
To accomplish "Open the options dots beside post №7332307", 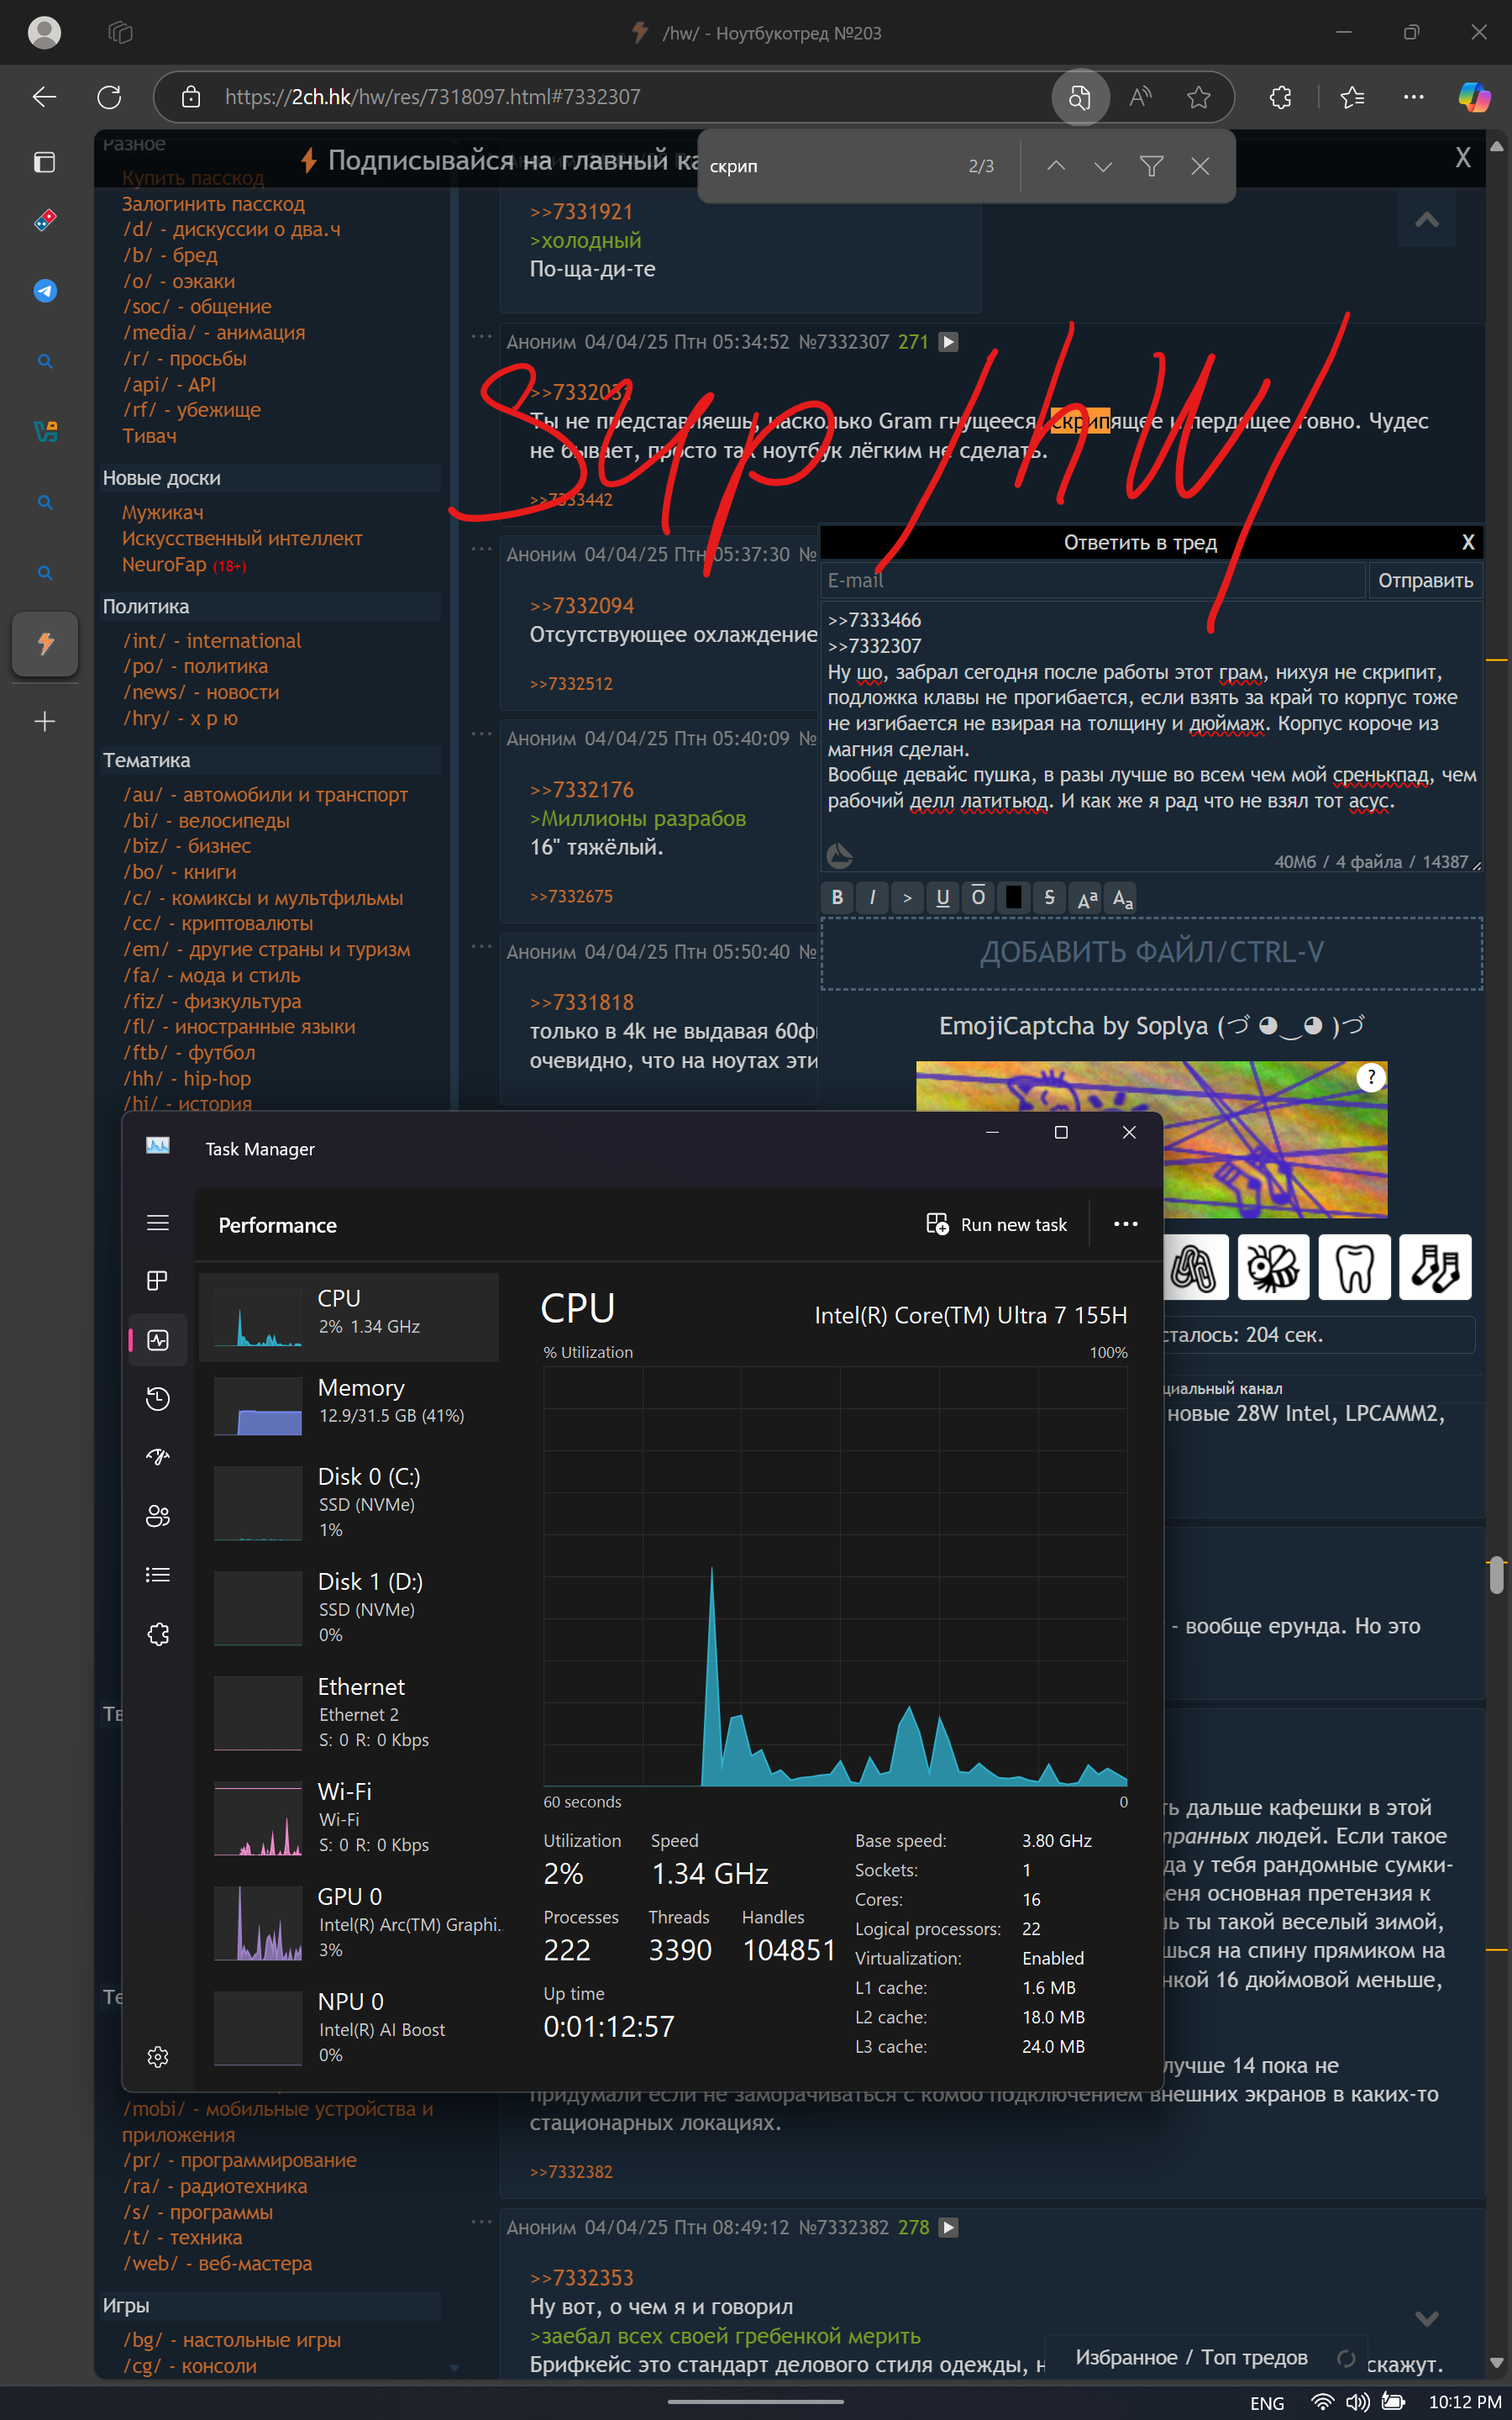I will coord(482,337).
